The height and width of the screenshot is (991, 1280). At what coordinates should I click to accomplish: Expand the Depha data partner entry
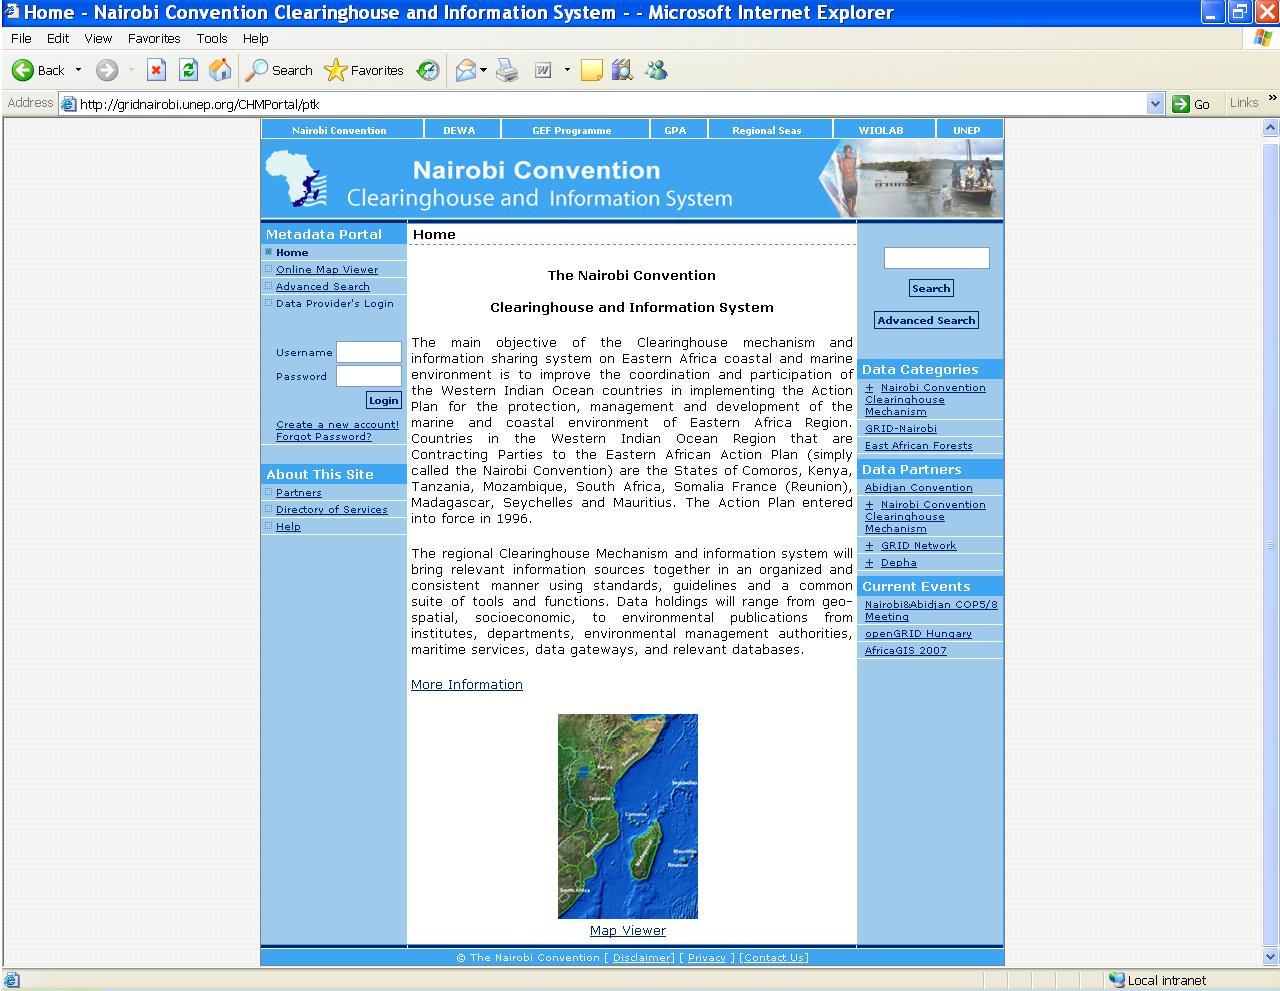tap(869, 563)
